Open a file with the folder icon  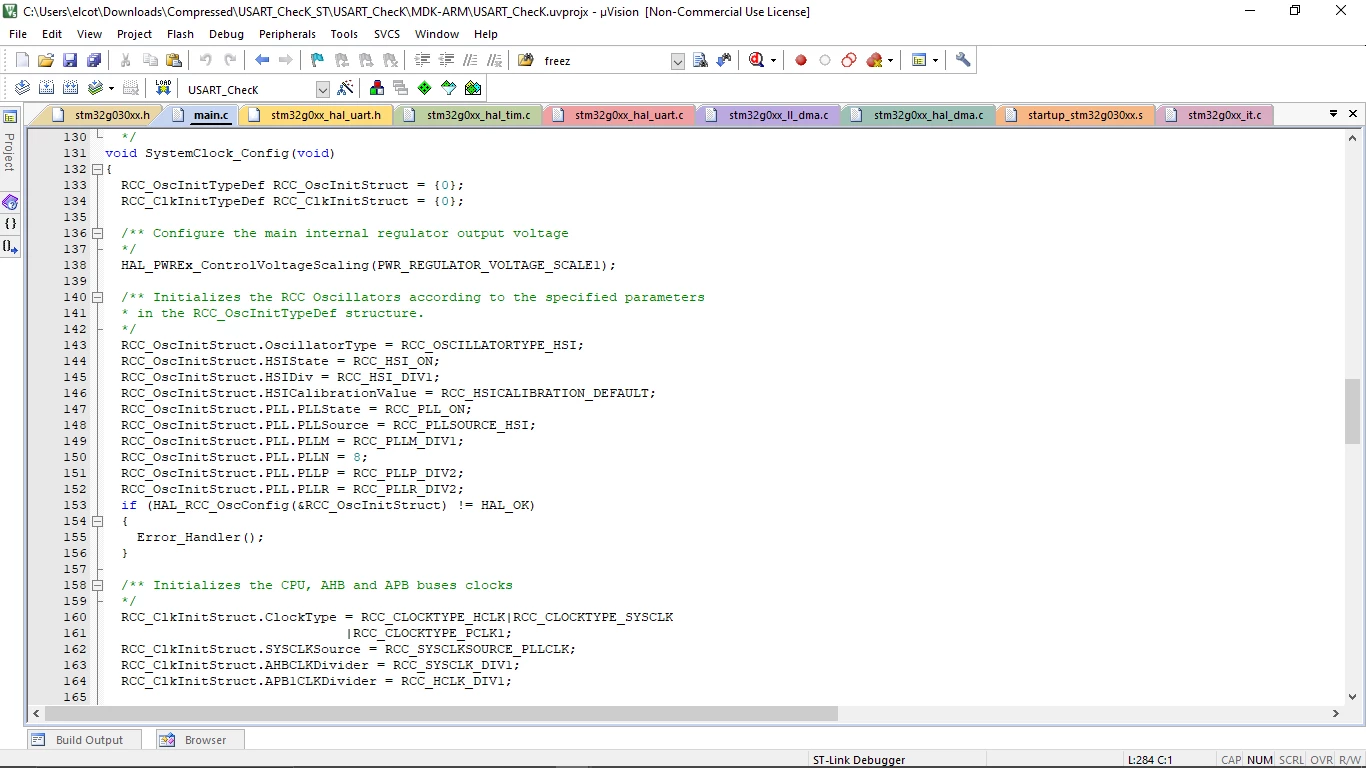(x=46, y=60)
